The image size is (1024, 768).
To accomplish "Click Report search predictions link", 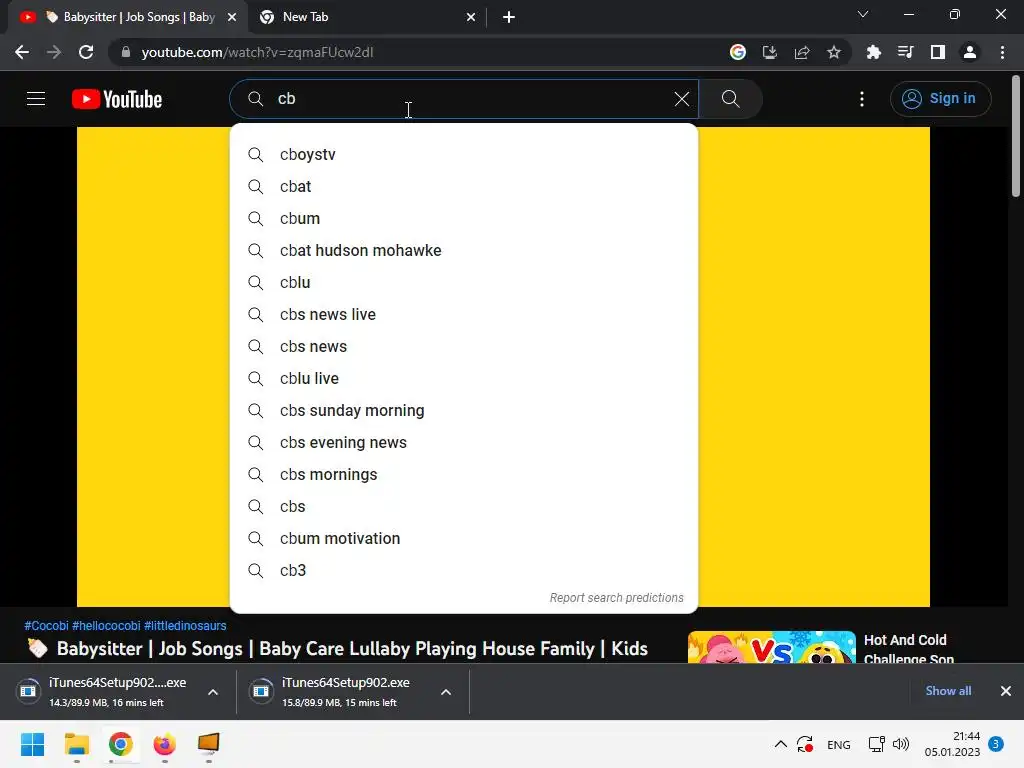I will (616, 598).
